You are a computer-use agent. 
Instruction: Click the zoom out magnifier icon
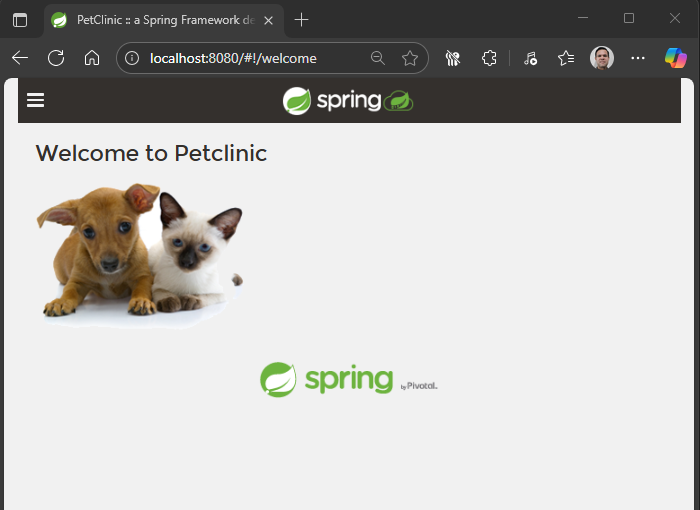[378, 58]
